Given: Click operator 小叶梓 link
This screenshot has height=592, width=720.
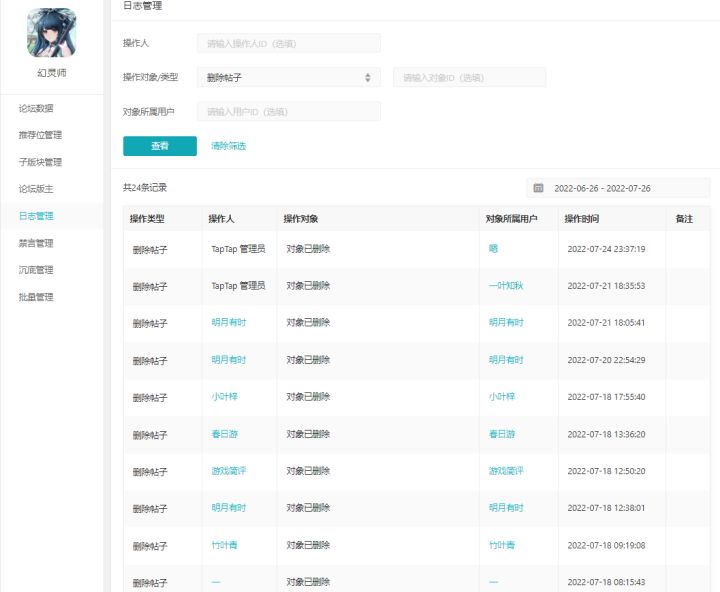Looking at the screenshot, I should pyautogui.click(x=225, y=396).
